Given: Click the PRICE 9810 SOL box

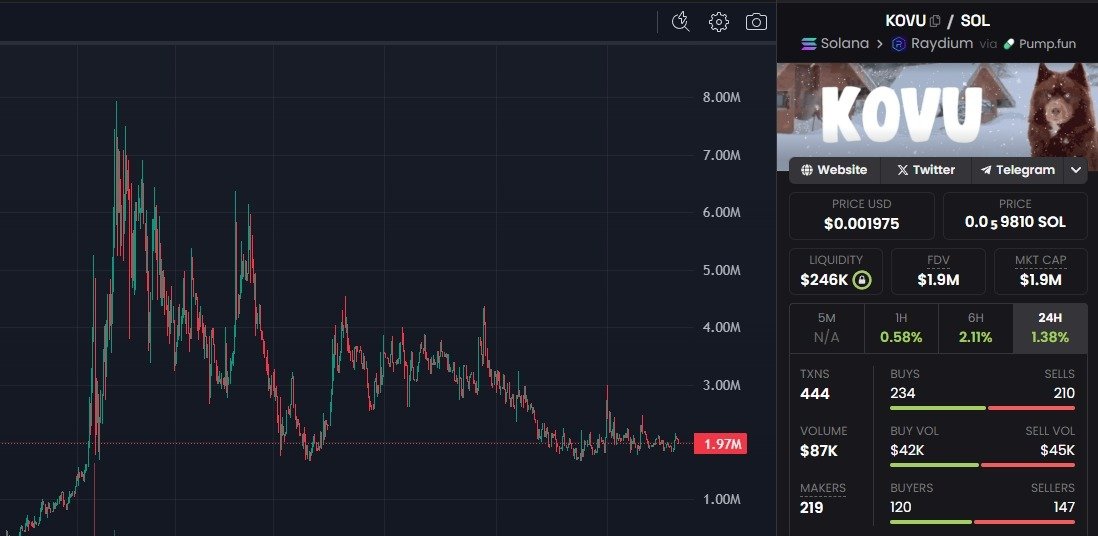Looking at the screenshot, I should [x=1015, y=216].
